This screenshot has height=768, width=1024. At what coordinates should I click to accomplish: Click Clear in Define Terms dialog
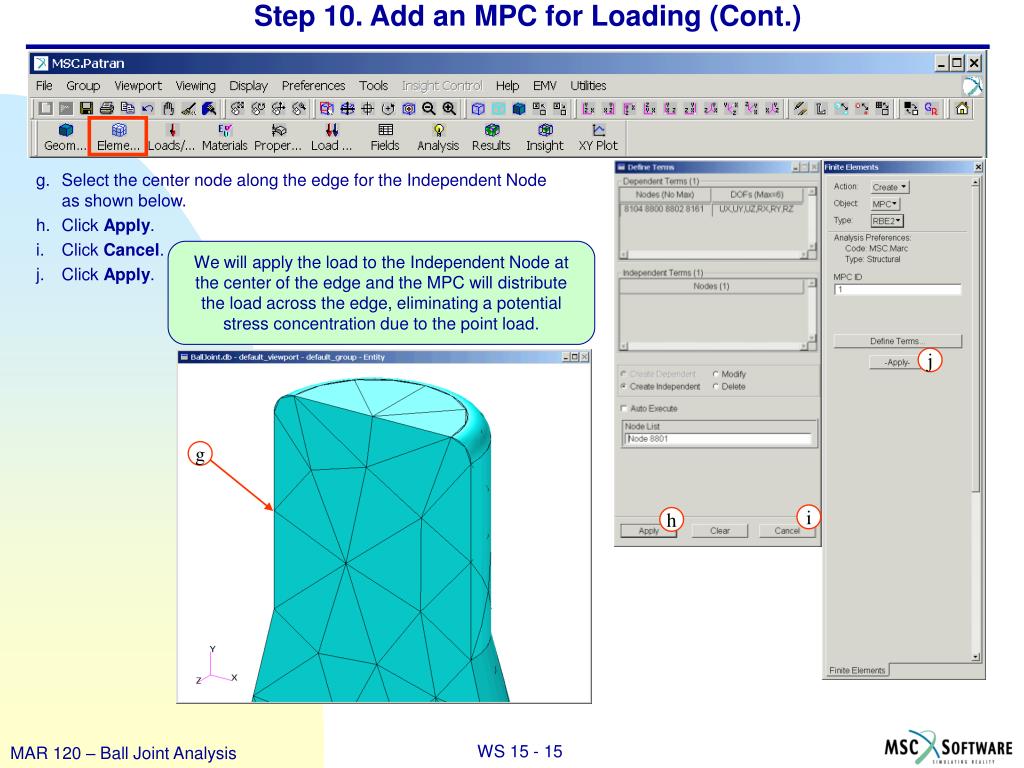pyautogui.click(x=720, y=531)
